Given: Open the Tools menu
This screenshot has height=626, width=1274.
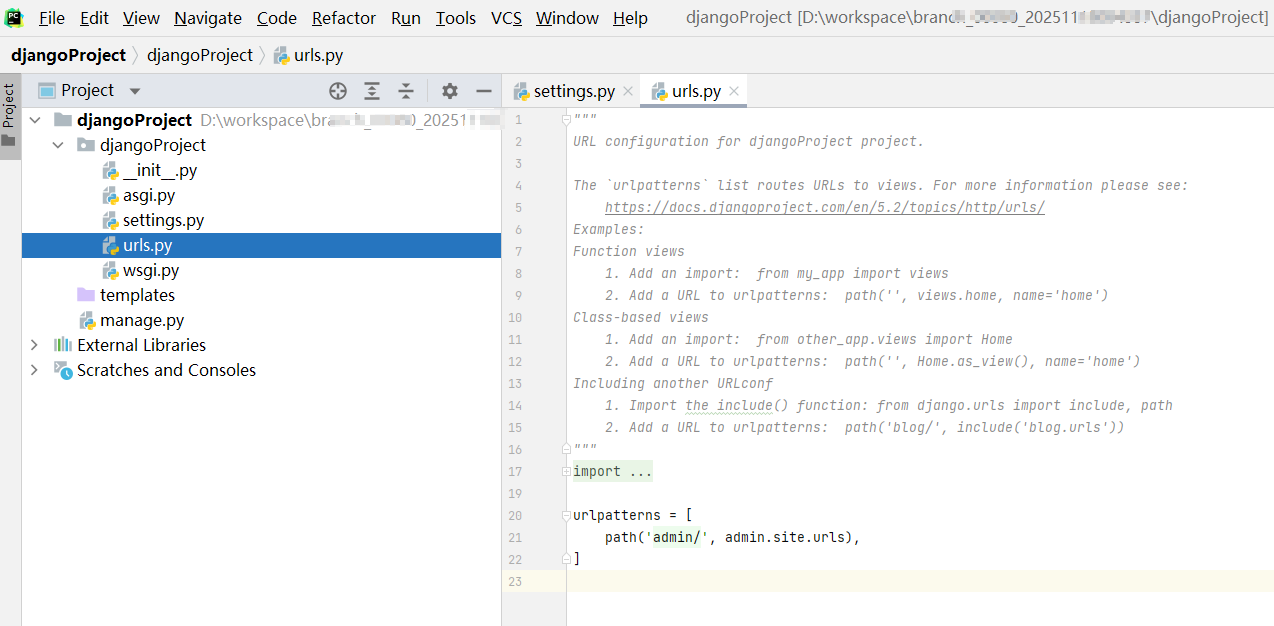Looking at the screenshot, I should point(456,18).
